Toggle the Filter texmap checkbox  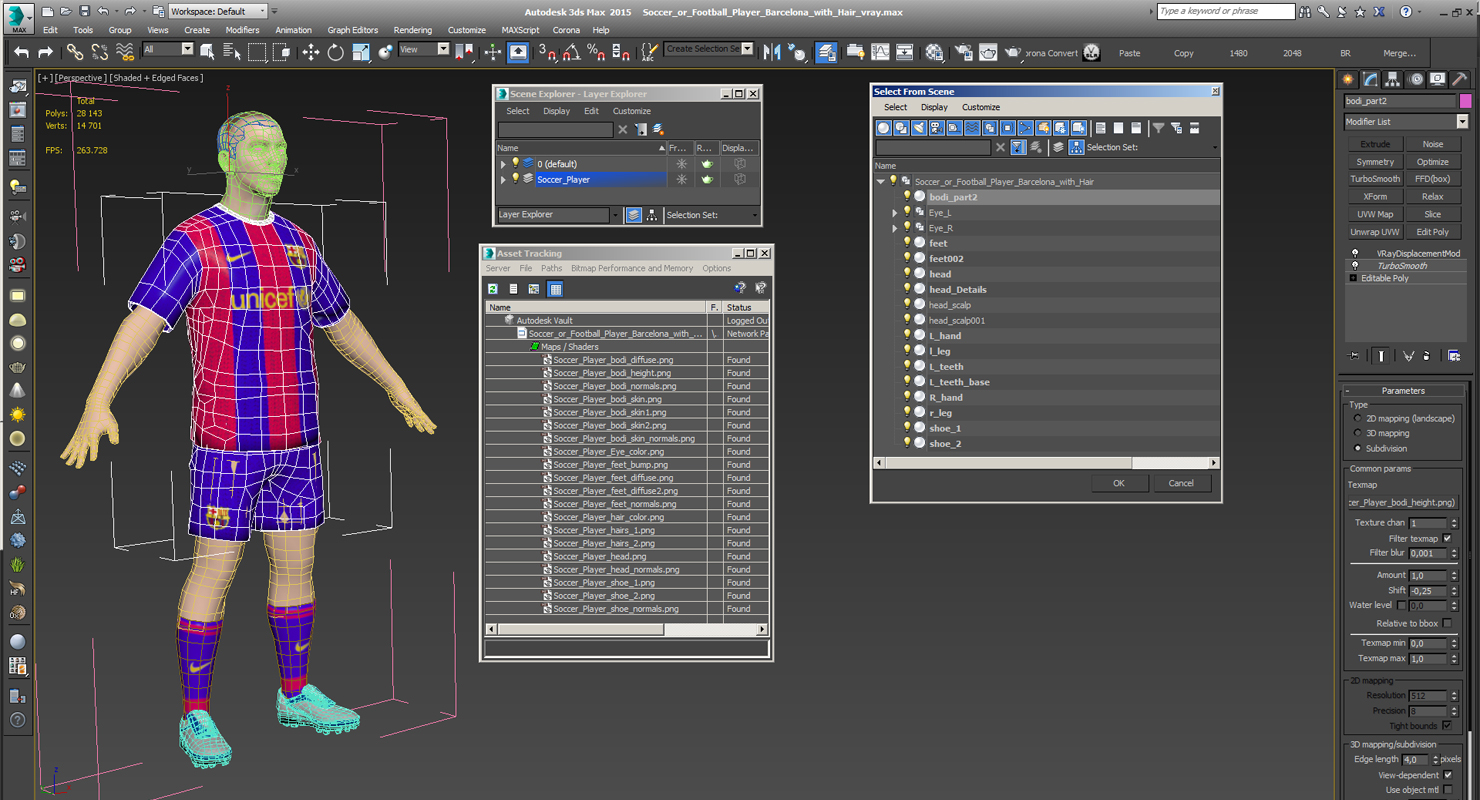coord(1447,538)
